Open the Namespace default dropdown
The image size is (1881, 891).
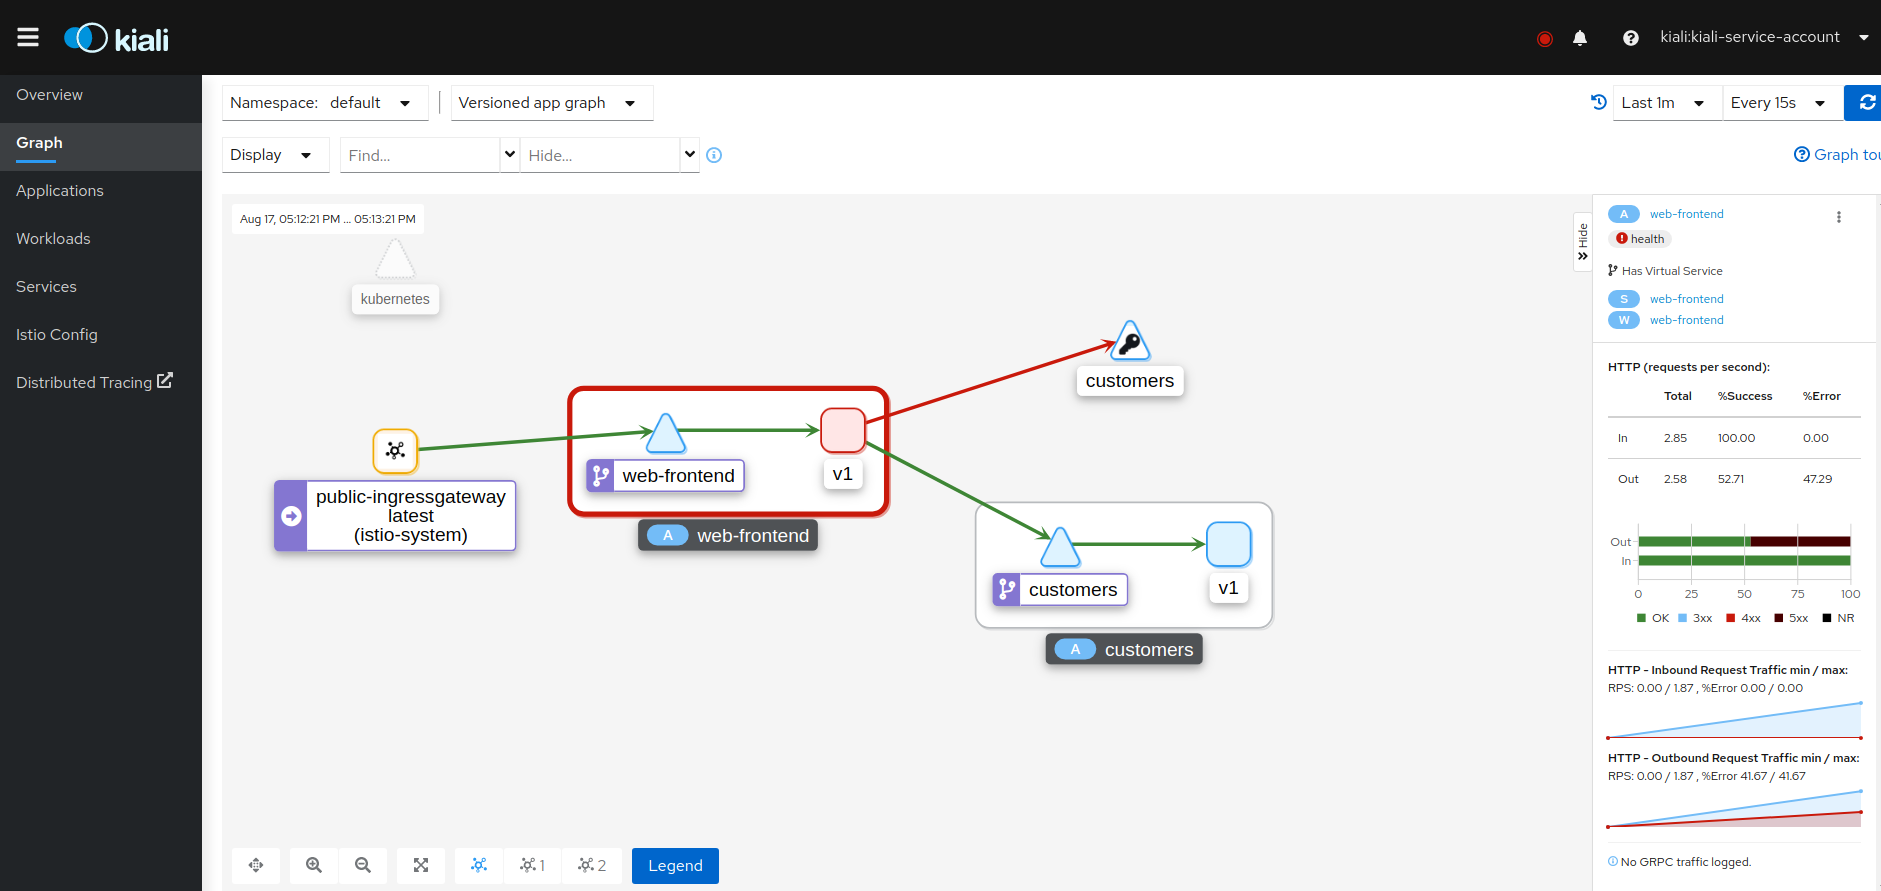coord(324,103)
